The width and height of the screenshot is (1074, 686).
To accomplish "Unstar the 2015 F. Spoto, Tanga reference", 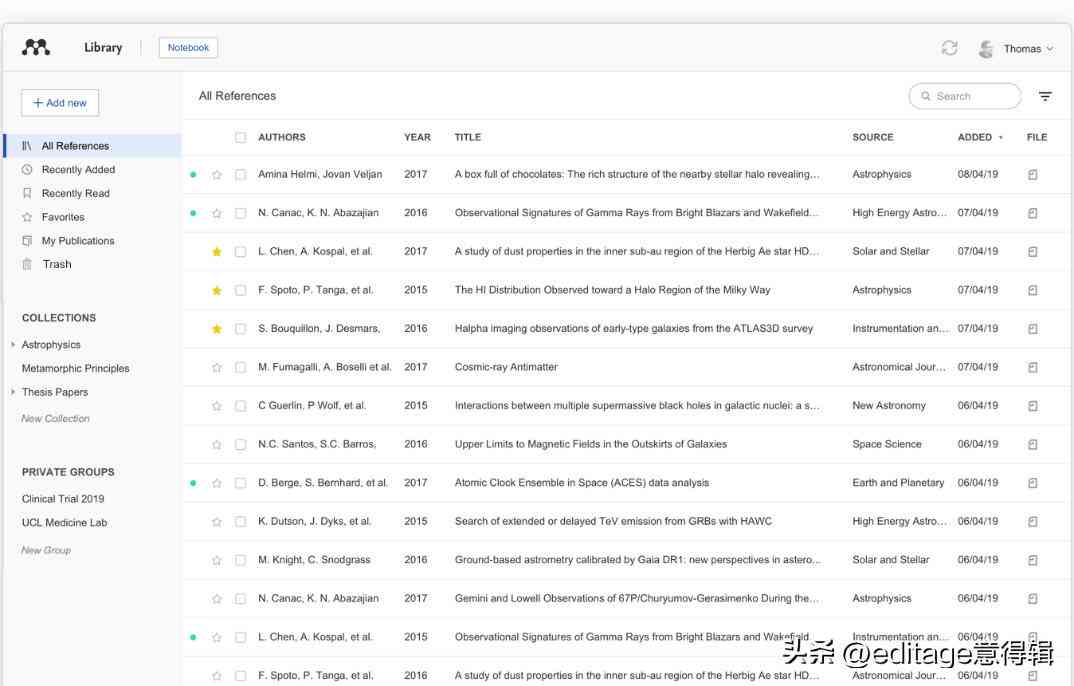I will coord(217,290).
